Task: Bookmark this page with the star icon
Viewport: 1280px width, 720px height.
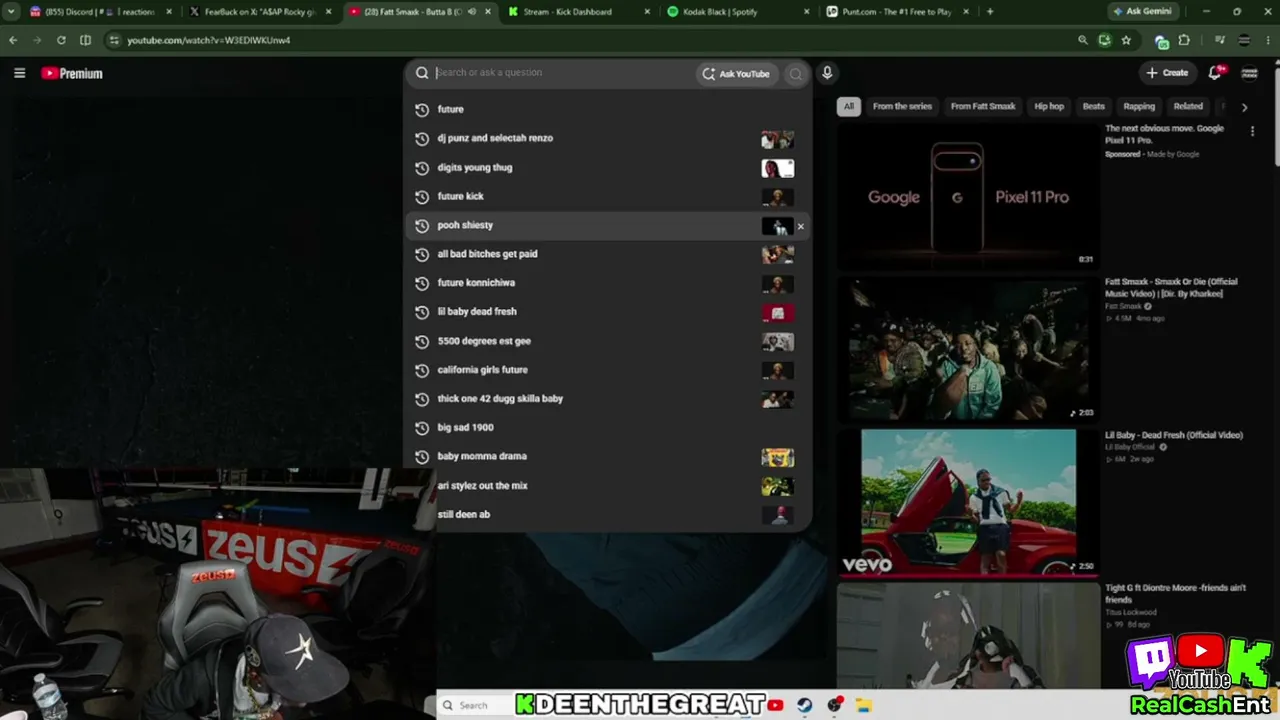Action: point(1126,40)
